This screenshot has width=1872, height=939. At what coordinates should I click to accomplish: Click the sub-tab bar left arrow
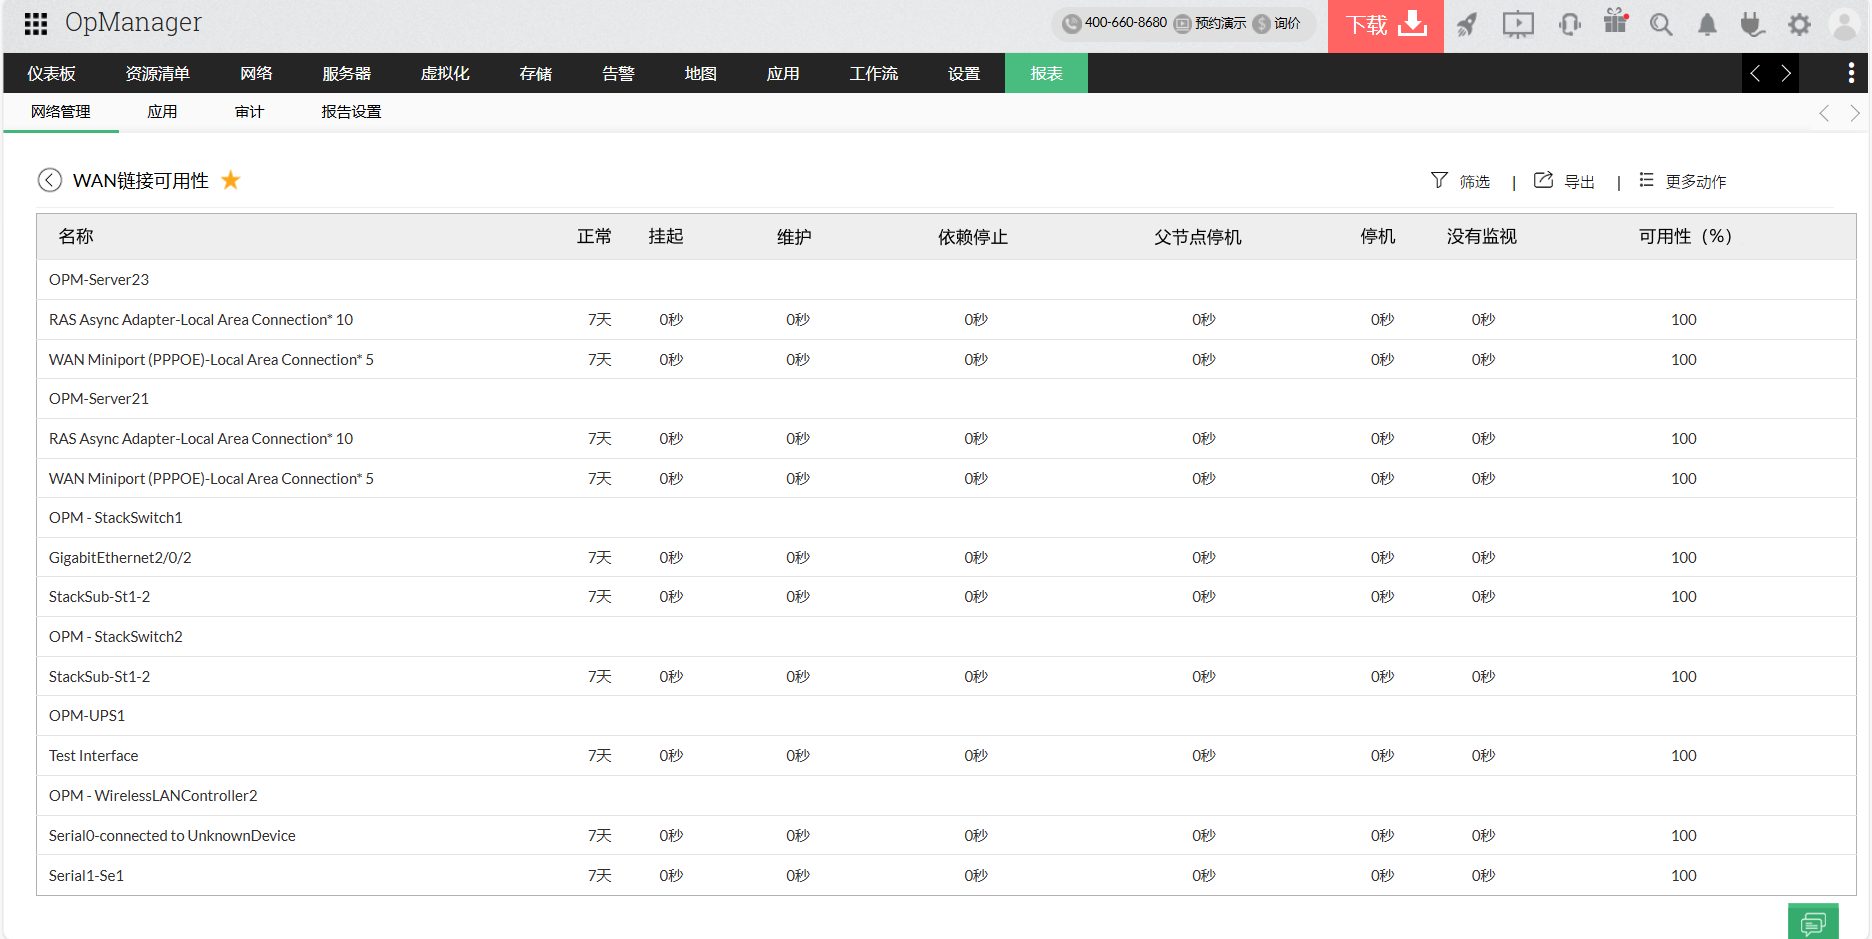point(1824,113)
